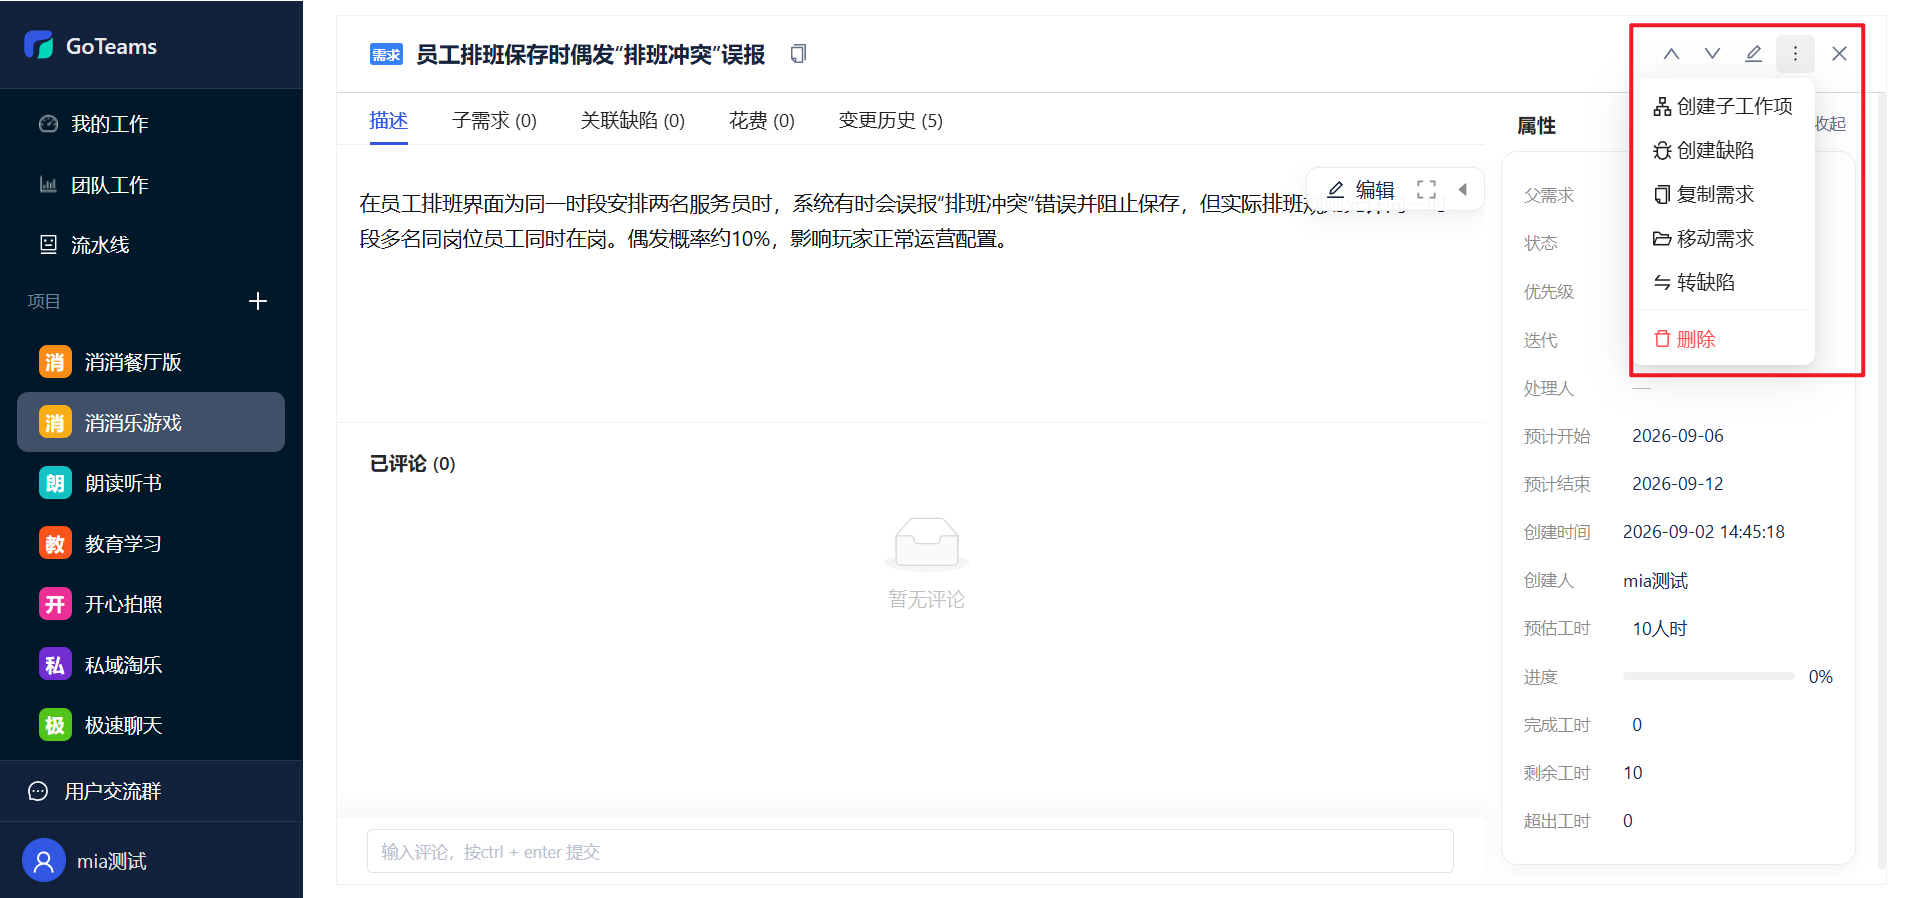Focus the comment input field
1920x898 pixels.
910,851
